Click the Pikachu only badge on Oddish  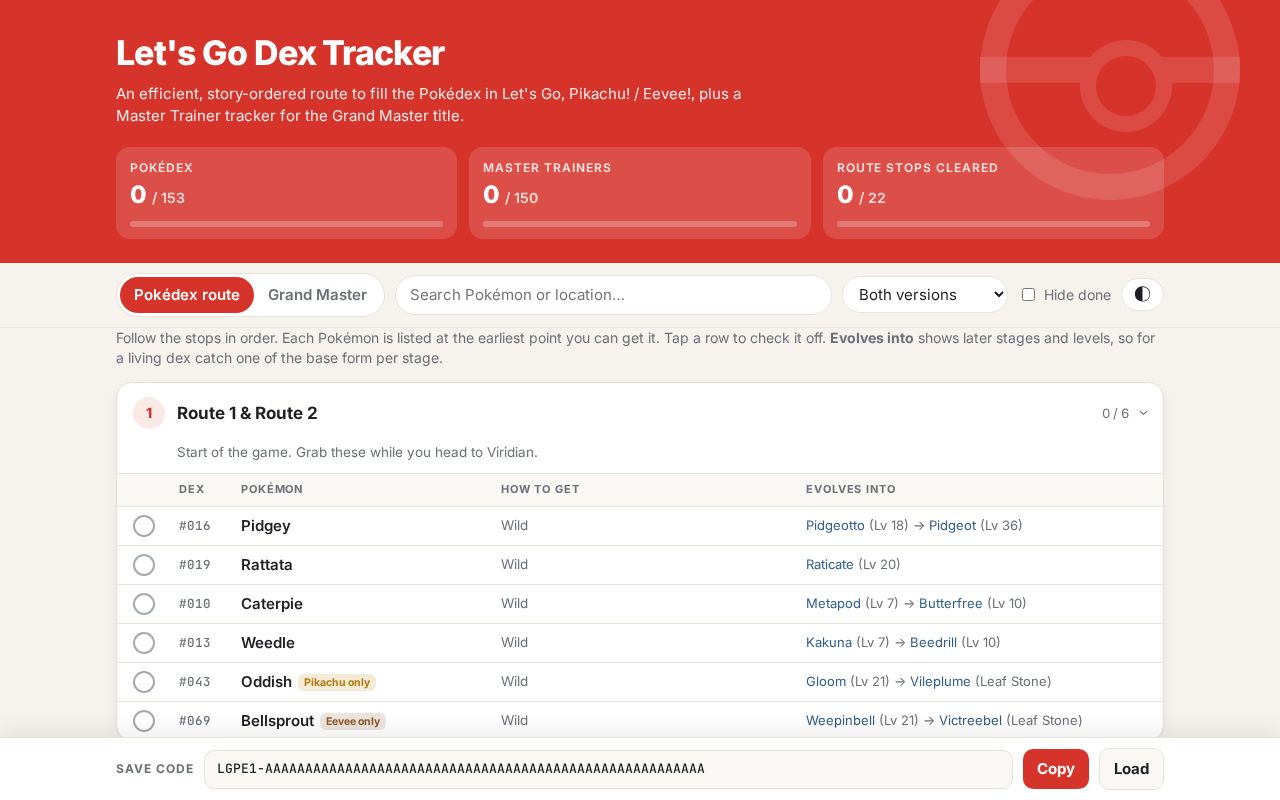[337, 683]
